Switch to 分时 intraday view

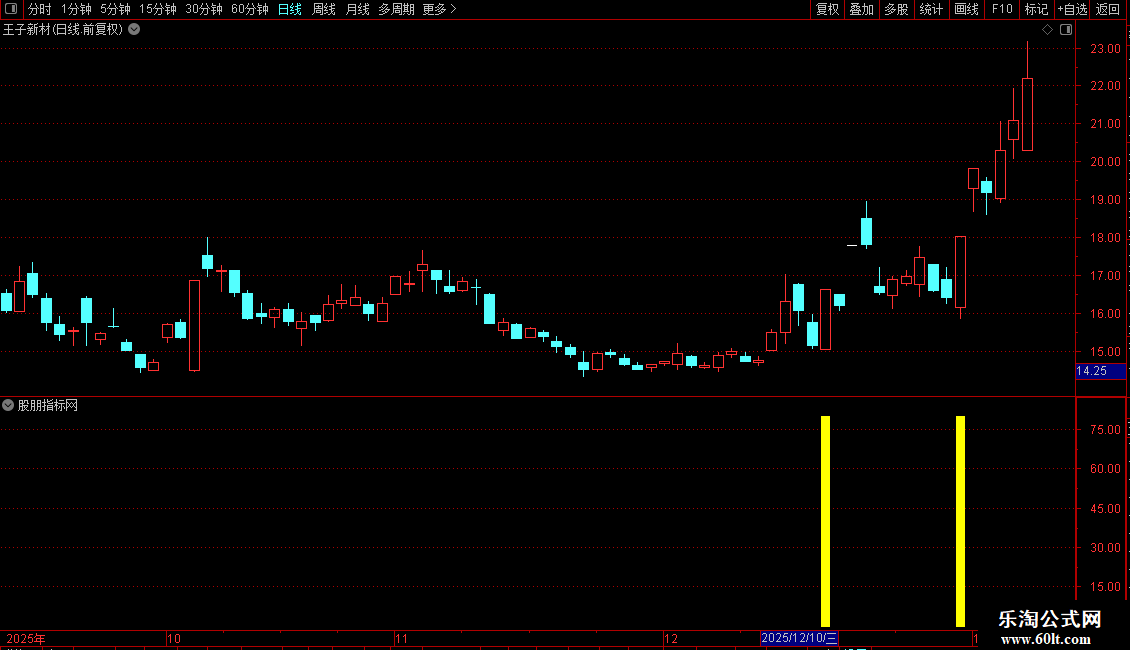(x=40, y=9)
